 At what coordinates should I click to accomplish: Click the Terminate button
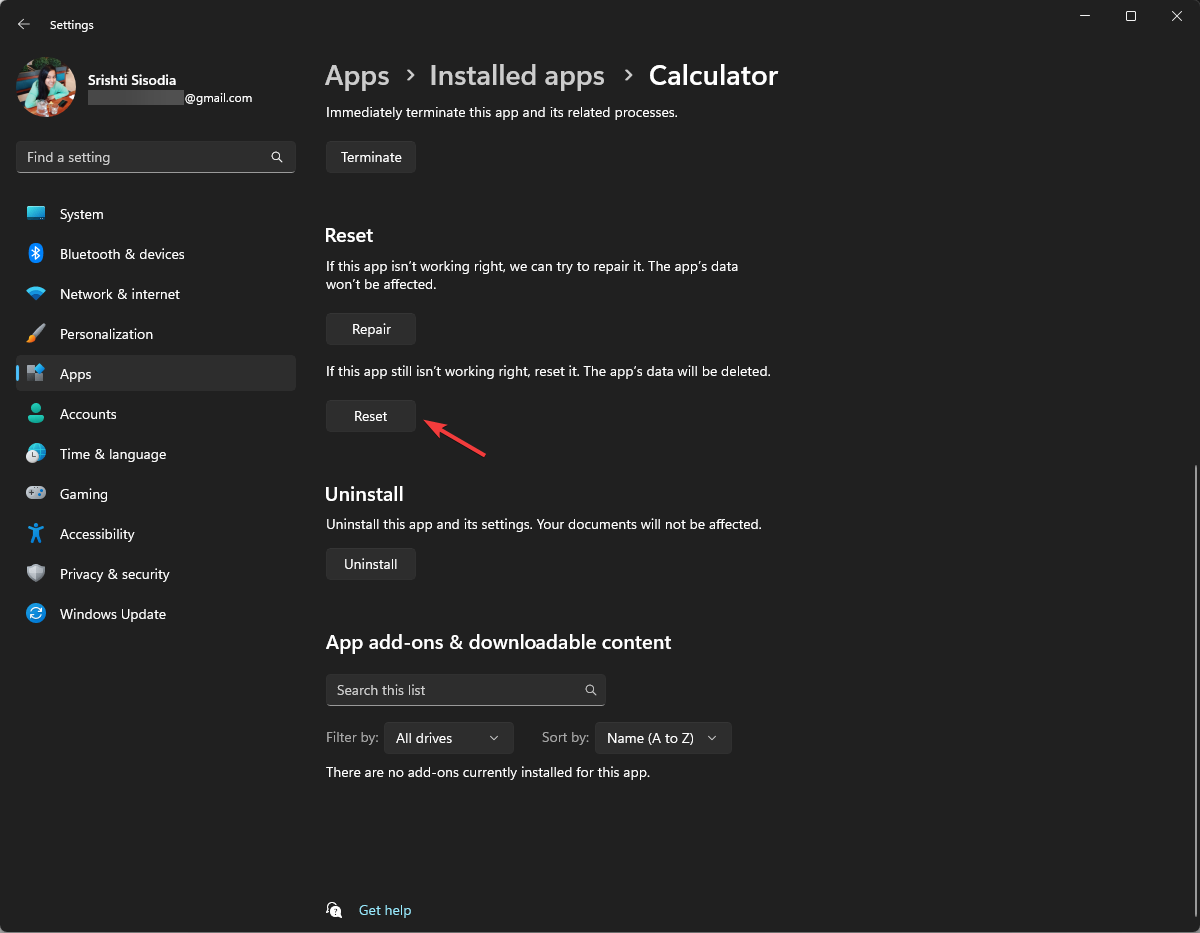pos(371,157)
